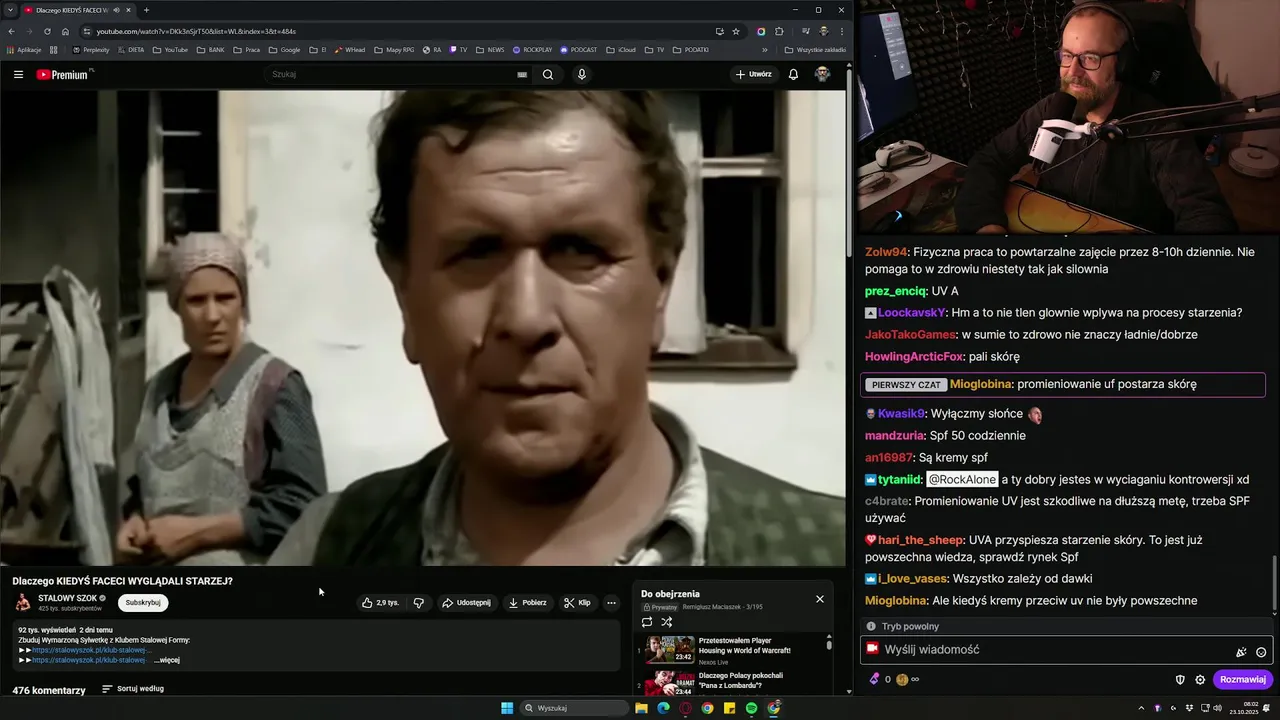This screenshot has height=720, width=1280.
Task: Open the STALOWY SZOK channel name
Action: click(68, 598)
